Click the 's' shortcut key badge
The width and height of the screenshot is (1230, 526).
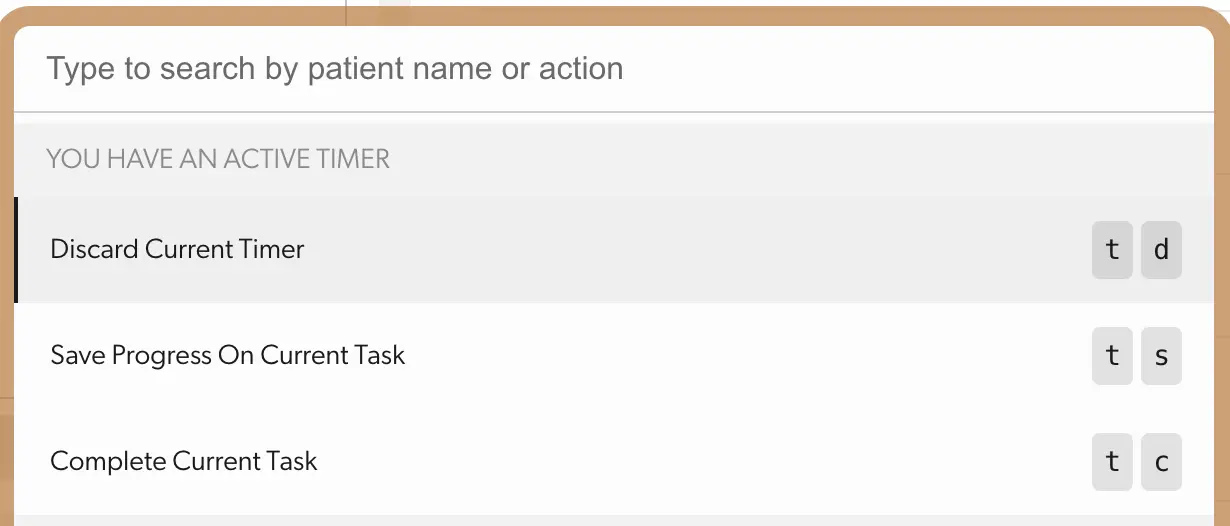coord(1161,356)
